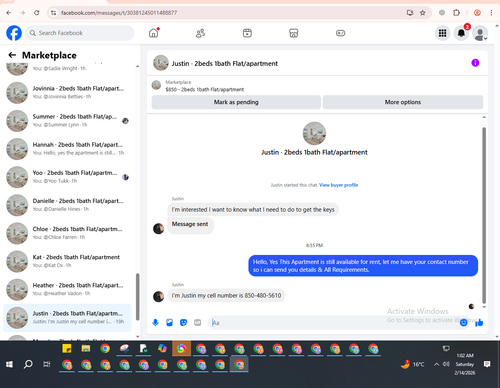Open the account profile avatar menu

click(480, 33)
